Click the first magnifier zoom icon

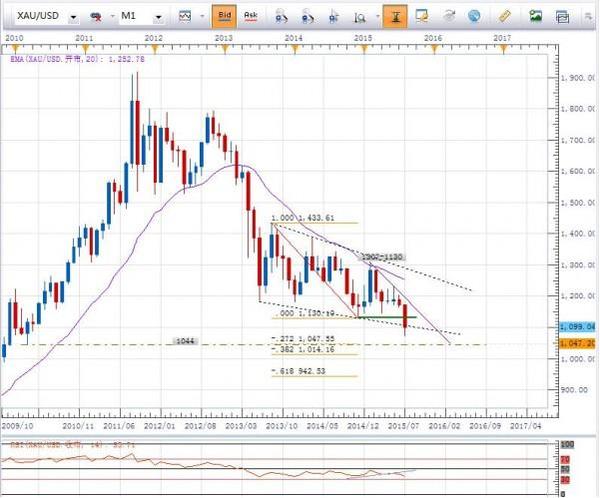point(282,17)
